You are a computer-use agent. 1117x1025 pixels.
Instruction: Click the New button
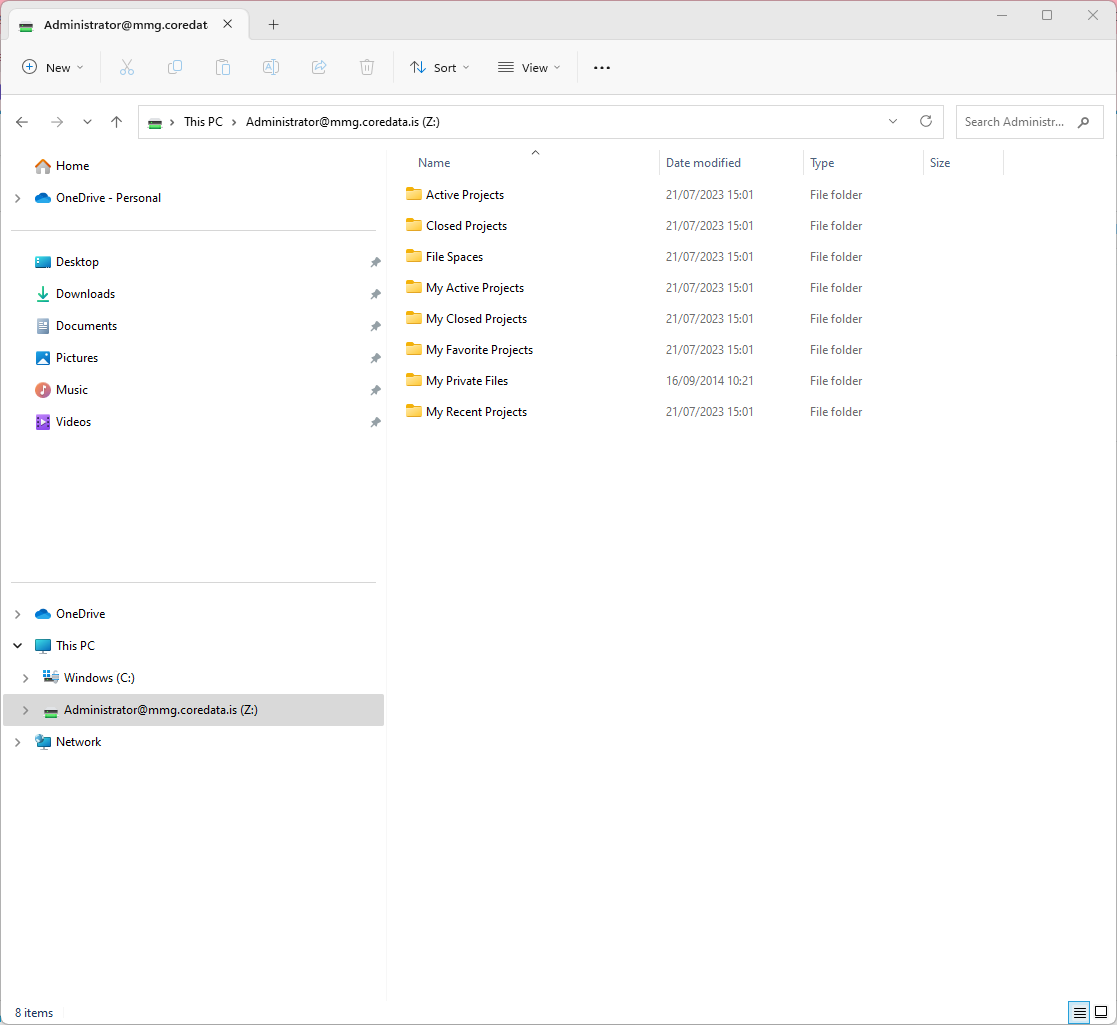coord(53,67)
